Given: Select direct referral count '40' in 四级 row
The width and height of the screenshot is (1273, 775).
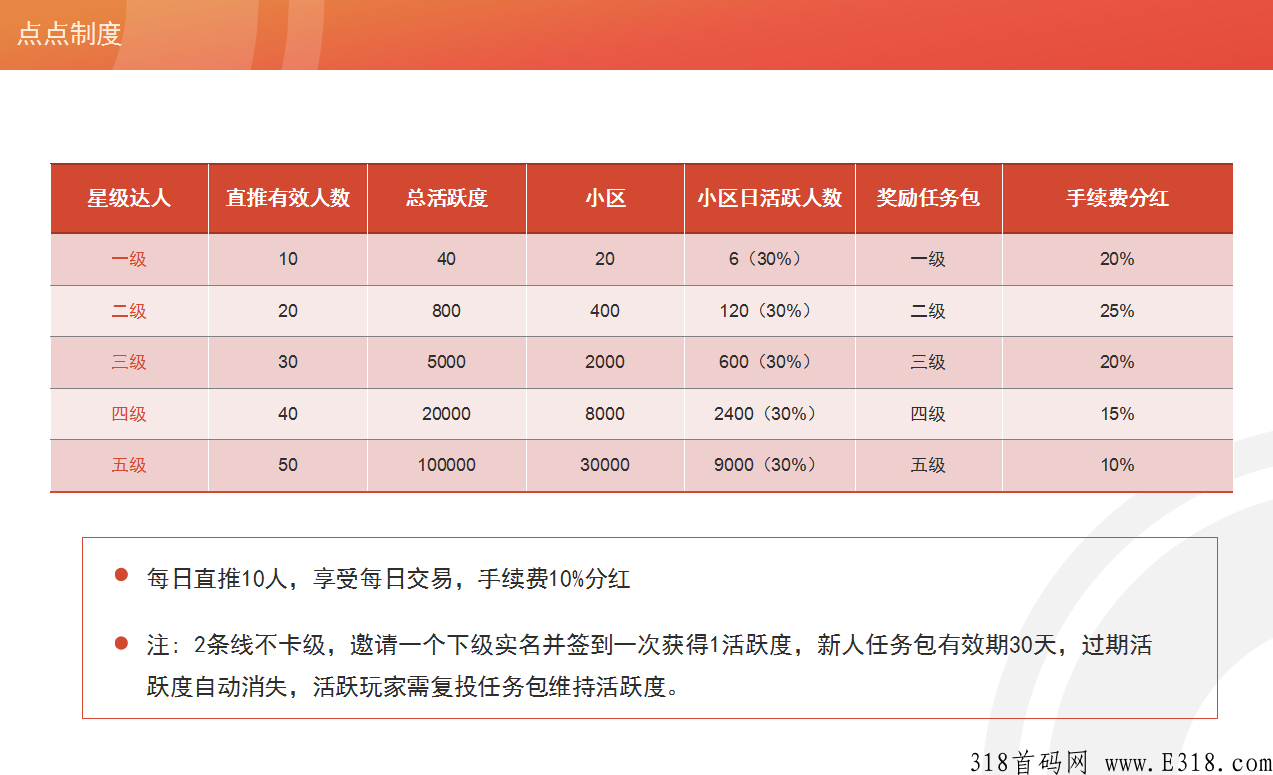Looking at the screenshot, I should coord(288,414).
